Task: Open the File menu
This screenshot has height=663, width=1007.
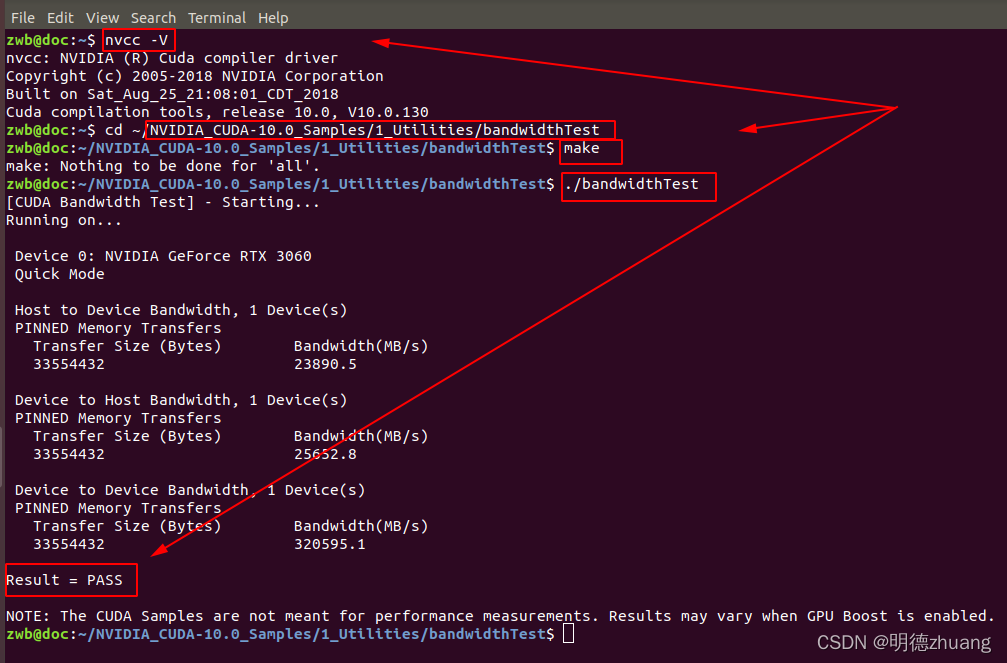Action: pyautogui.click(x=23, y=17)
